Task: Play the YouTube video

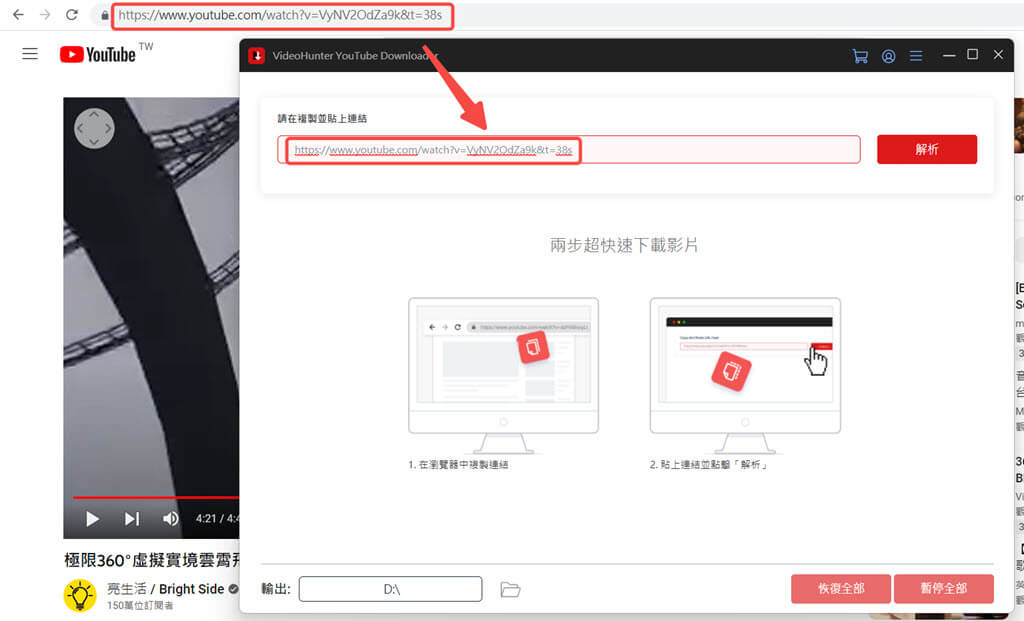Action: [93, 518]
